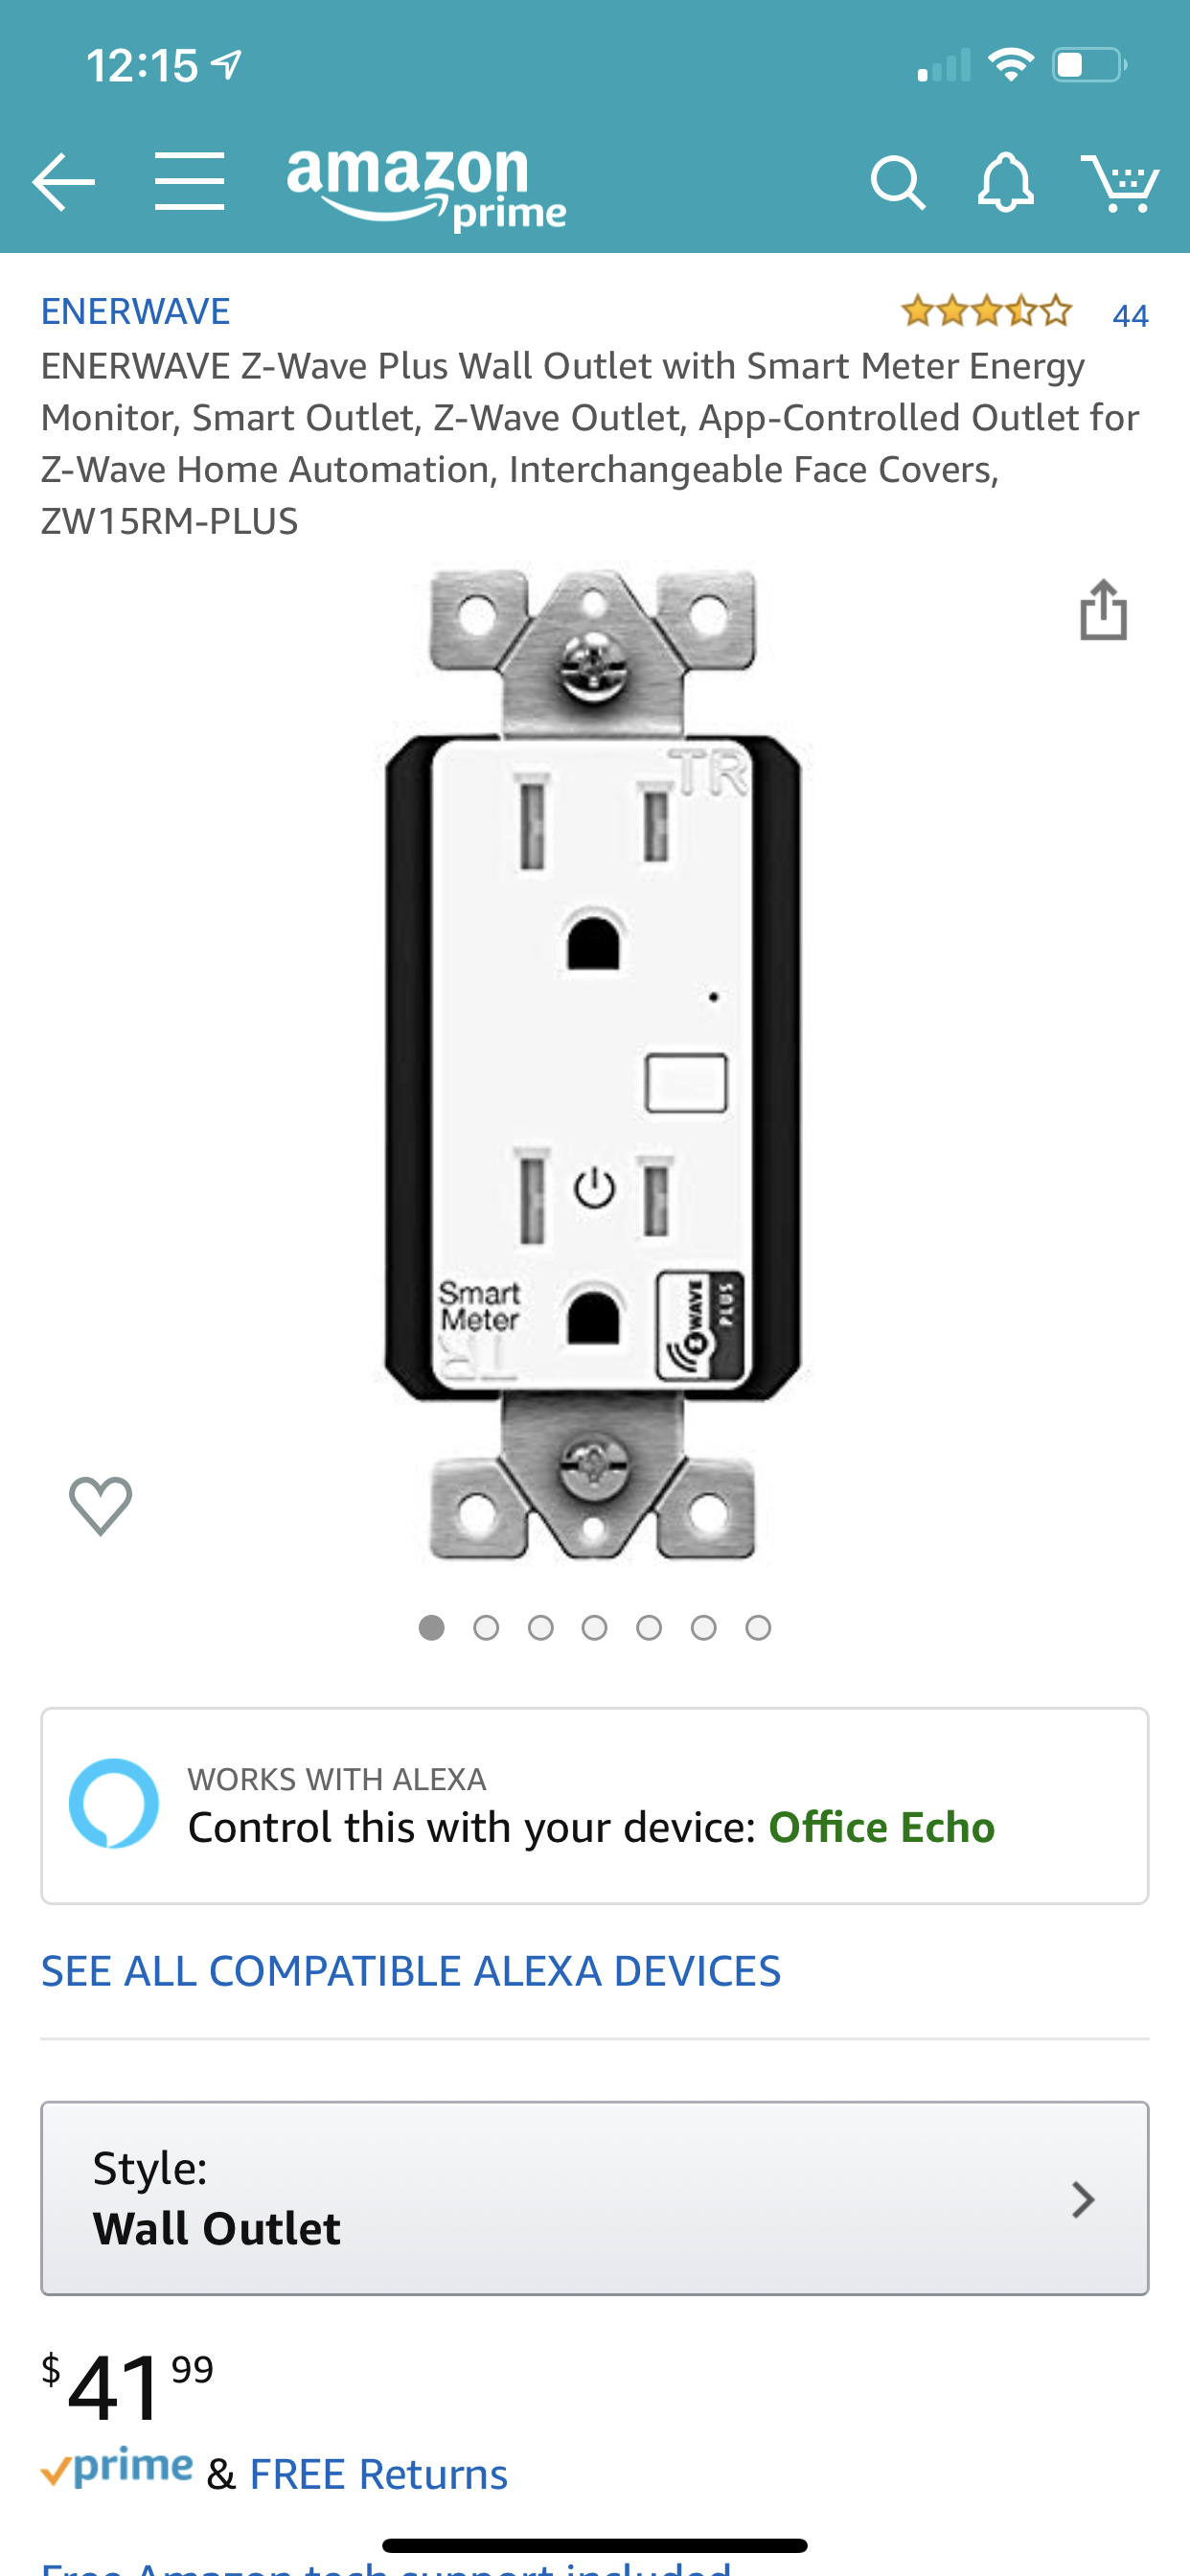Tap the star rating
The image size is (1190, 2576).
click(x=986, y=312)
